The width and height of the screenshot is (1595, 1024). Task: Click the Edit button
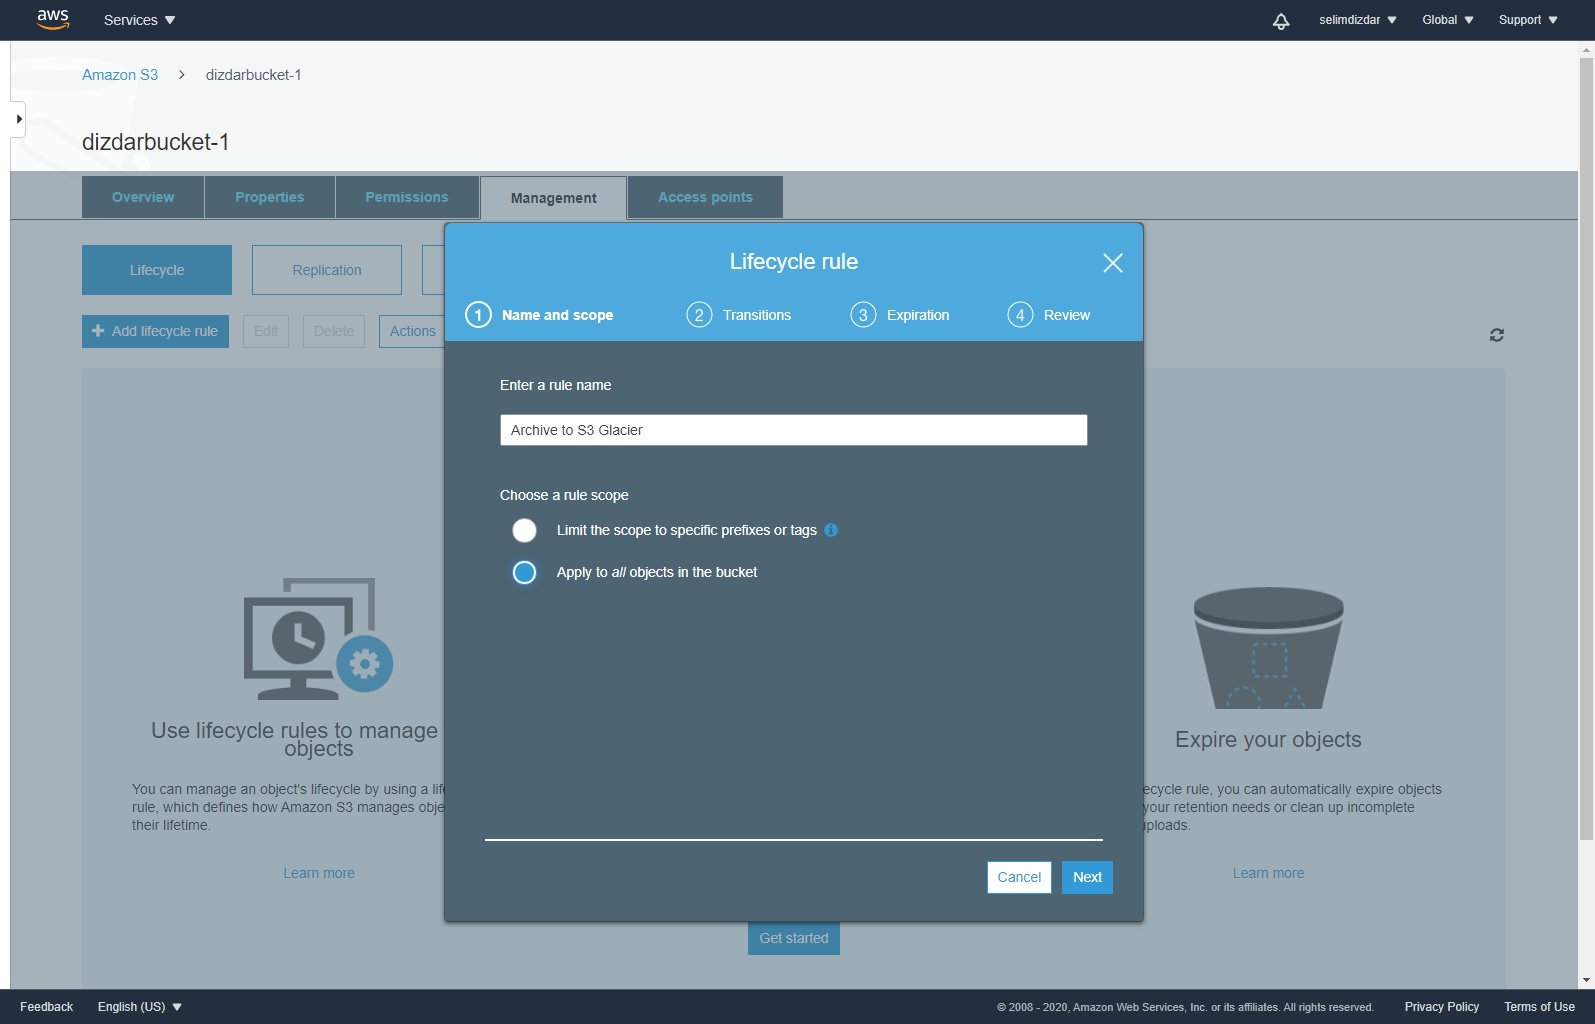[266, 331]
